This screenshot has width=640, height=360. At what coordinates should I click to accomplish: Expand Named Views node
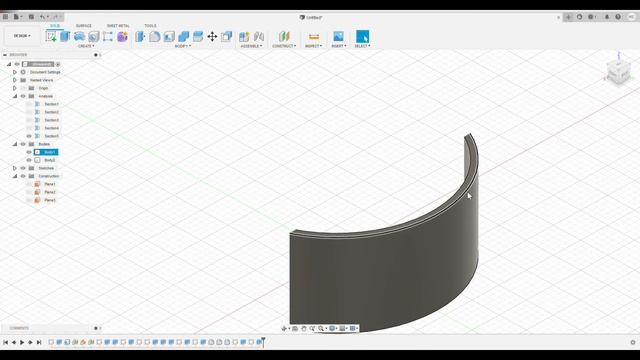(15, 80)
